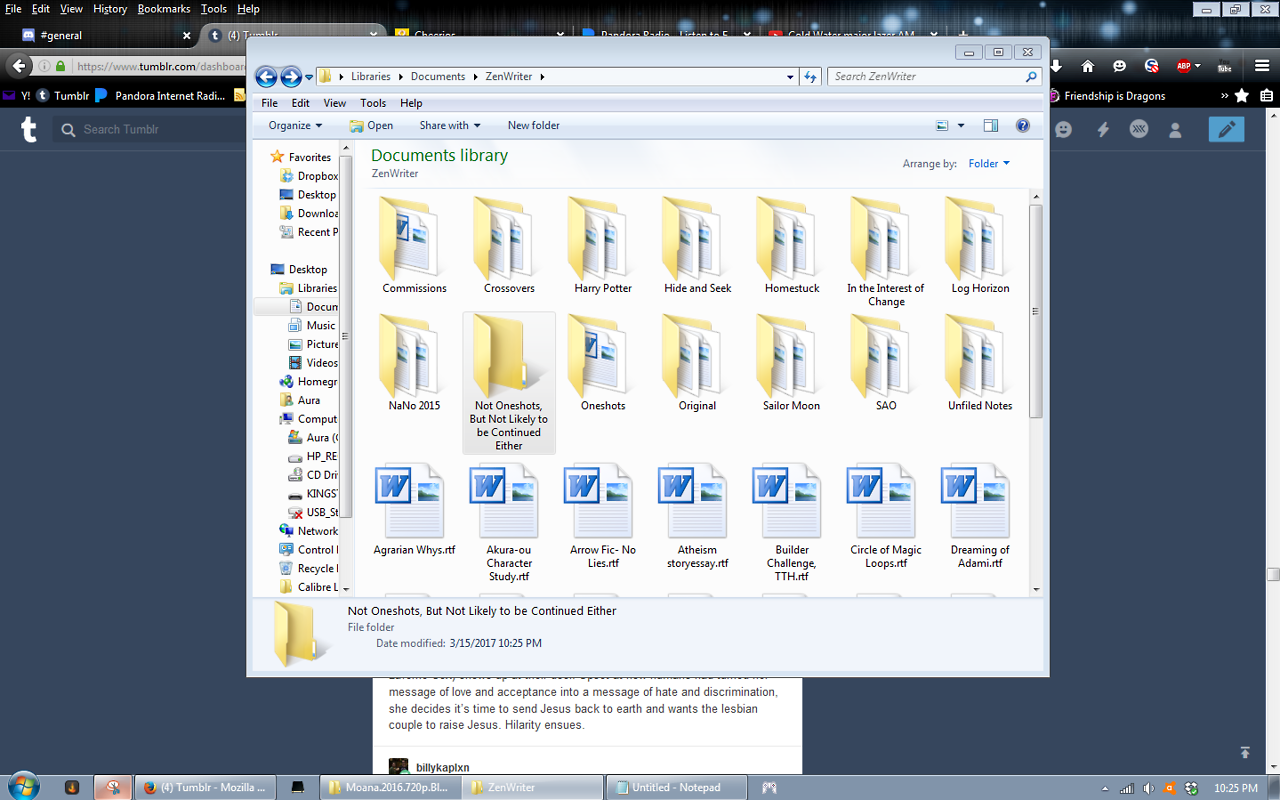Screen dimensions: 1280x800
Task: Click the Explorer Forward arrow button
Action: [x=291, y=77]
